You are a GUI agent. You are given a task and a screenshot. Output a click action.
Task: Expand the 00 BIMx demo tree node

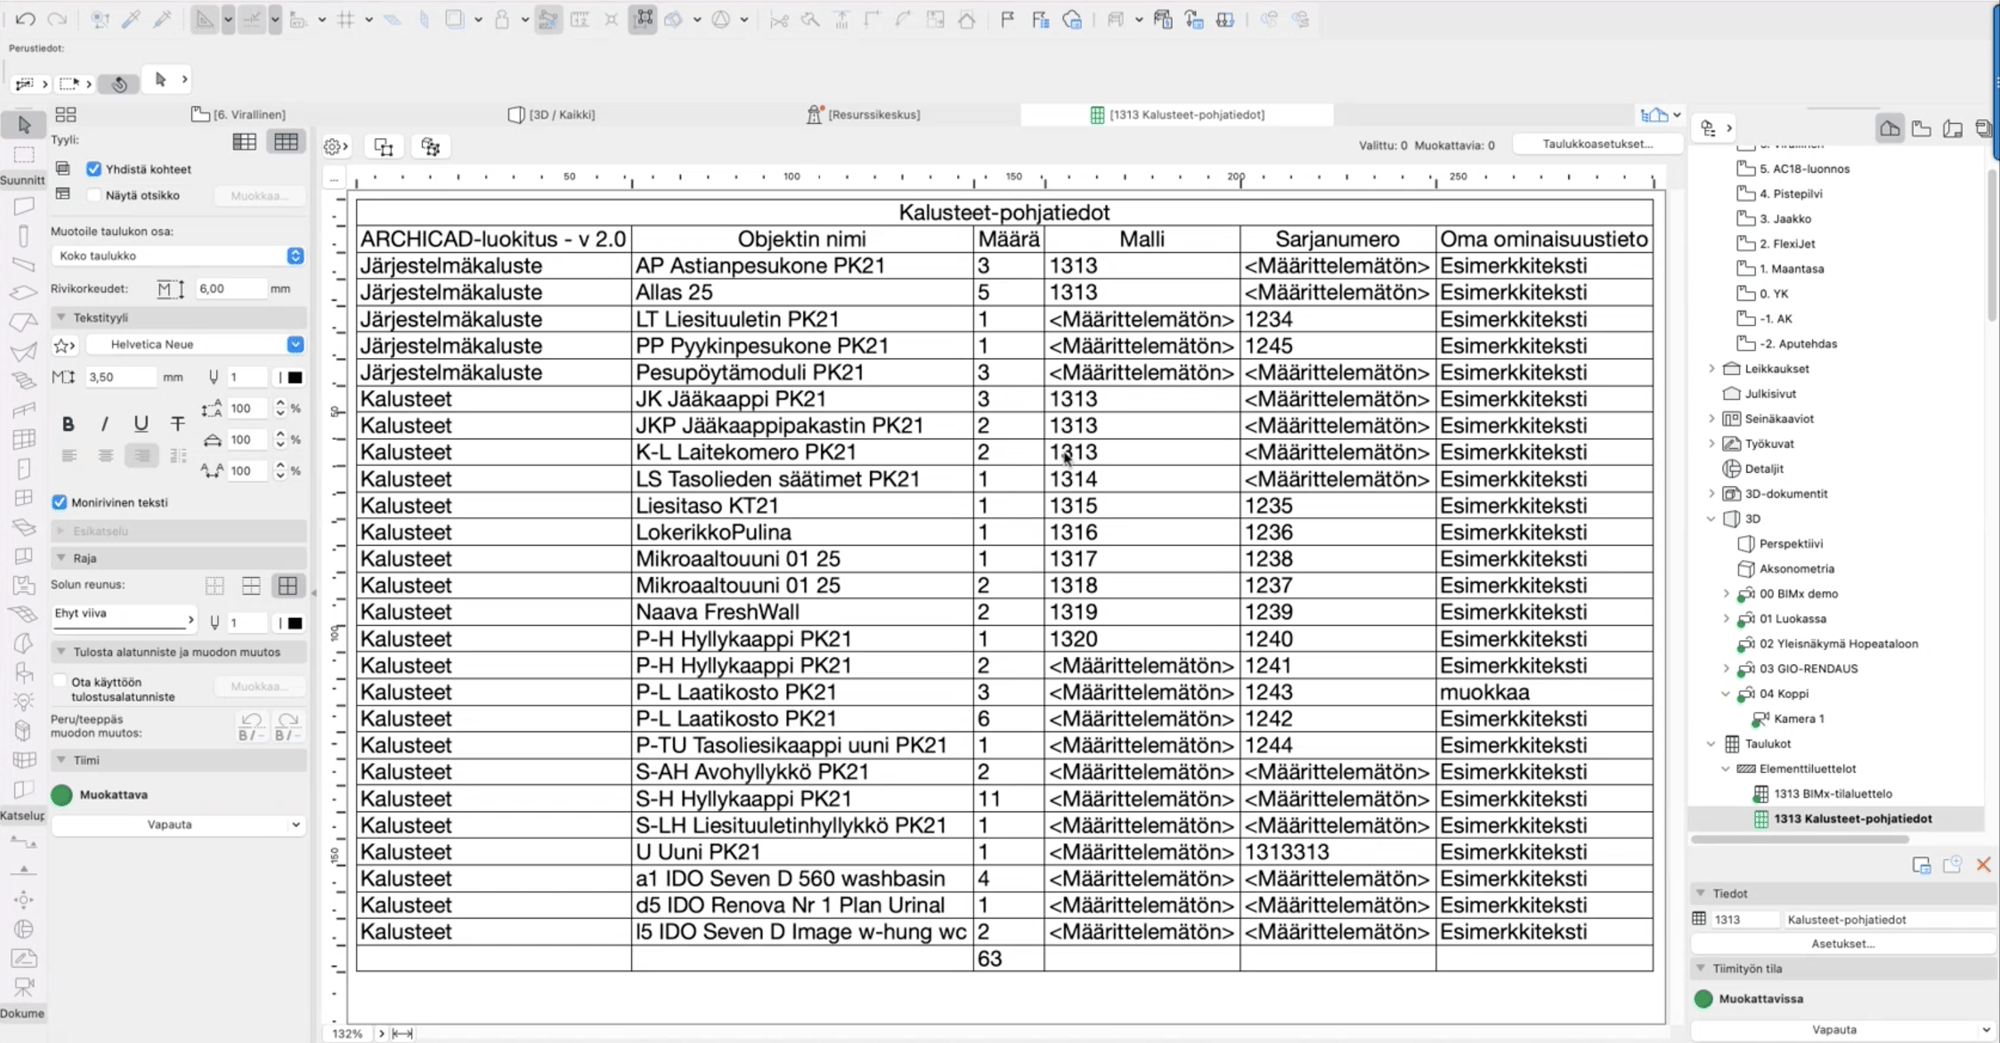coord(1726,594)
